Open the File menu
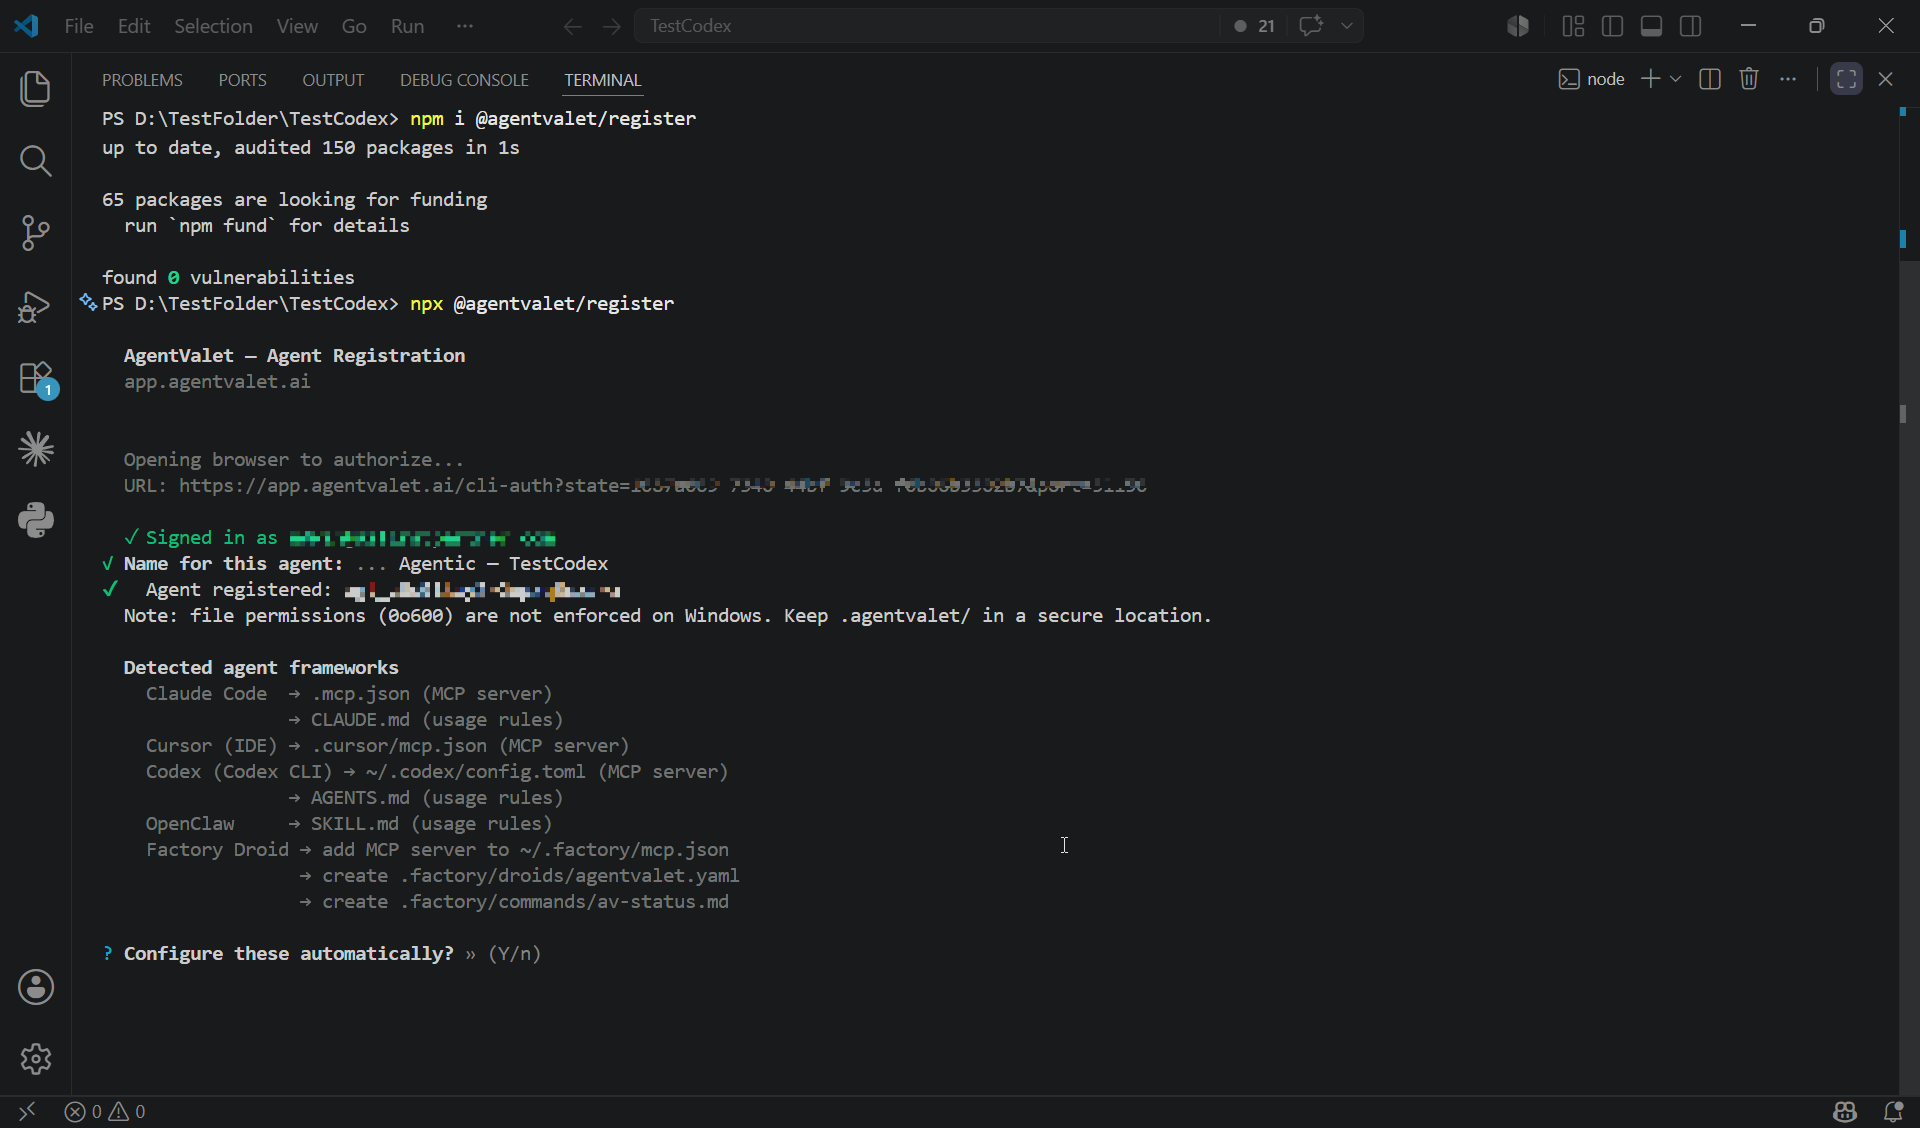Screen dimensions: 1920x1128 [x=79, y=26]
